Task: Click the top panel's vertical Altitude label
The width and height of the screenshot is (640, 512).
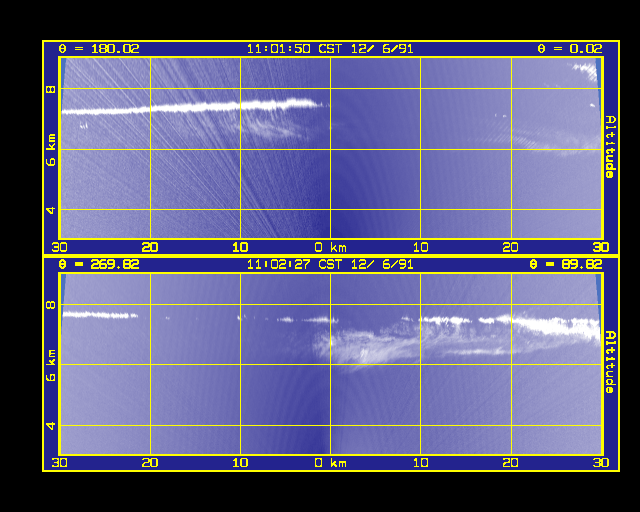Action: (x=610, y=147)
